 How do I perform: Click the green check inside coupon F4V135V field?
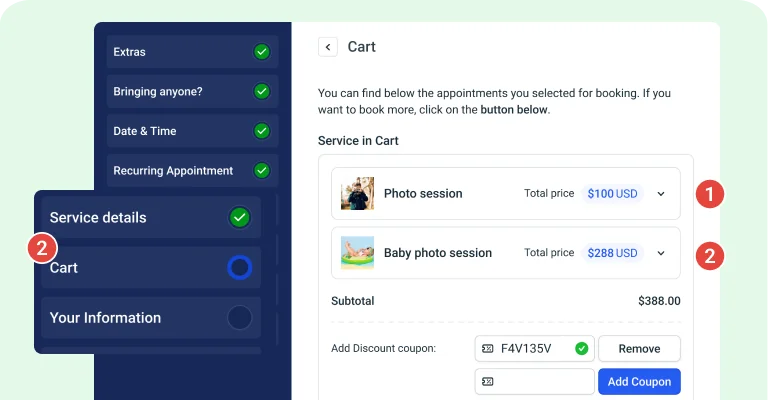tap(581, 349)
